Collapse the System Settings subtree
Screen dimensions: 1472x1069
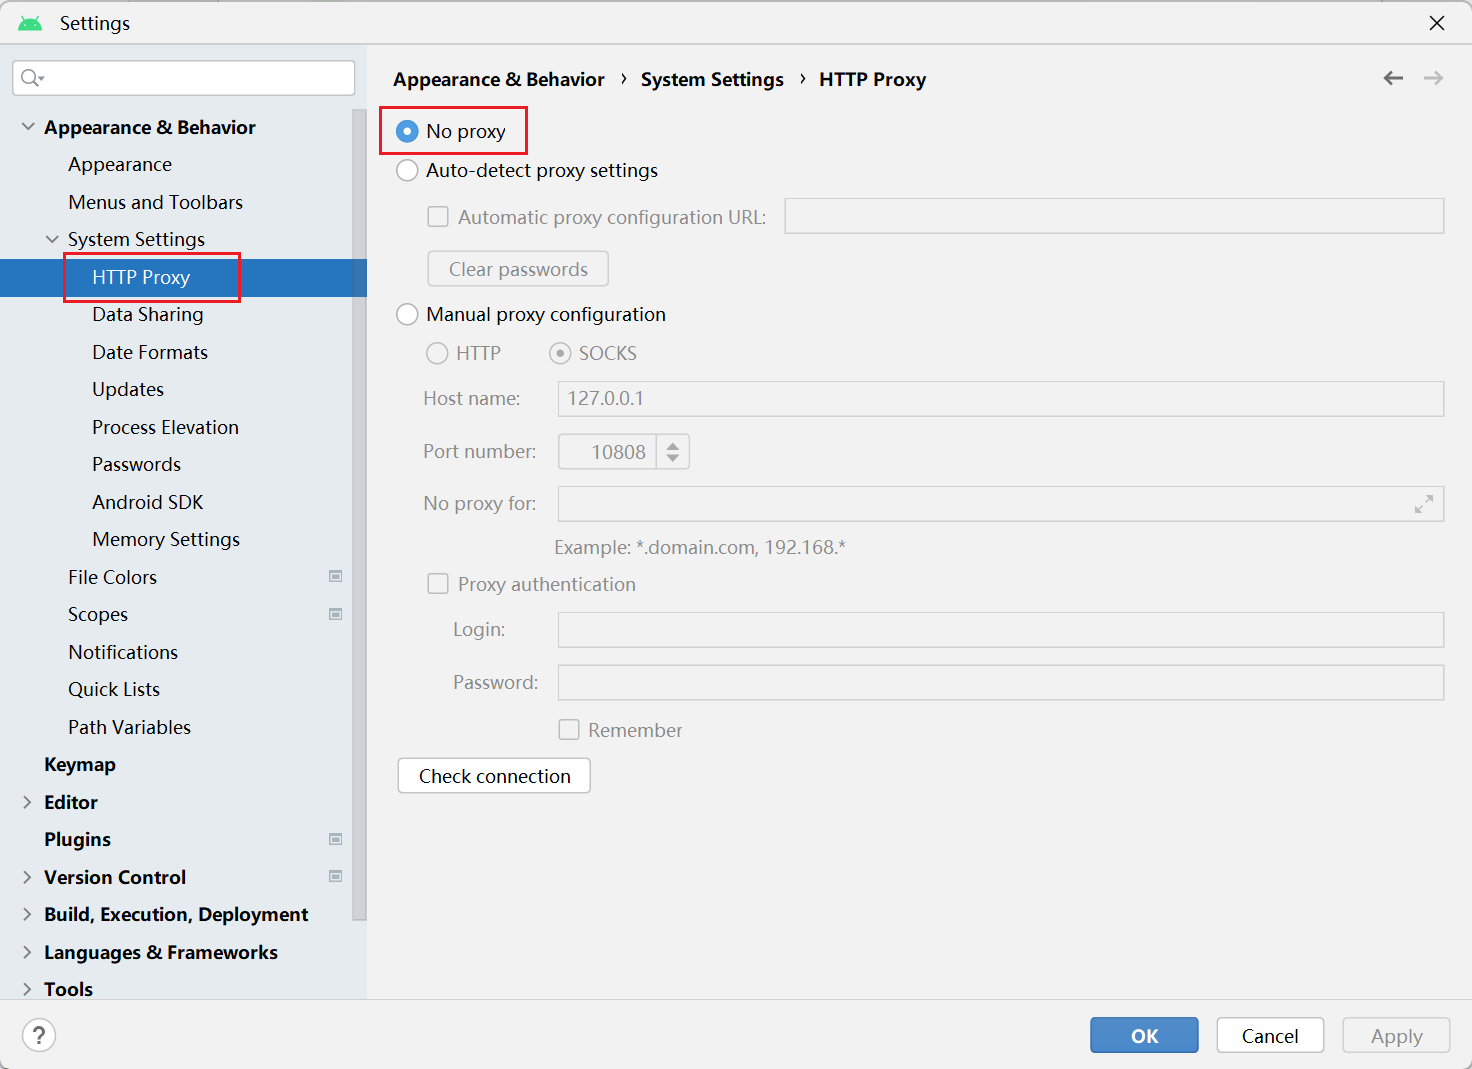tap(52, 239)
